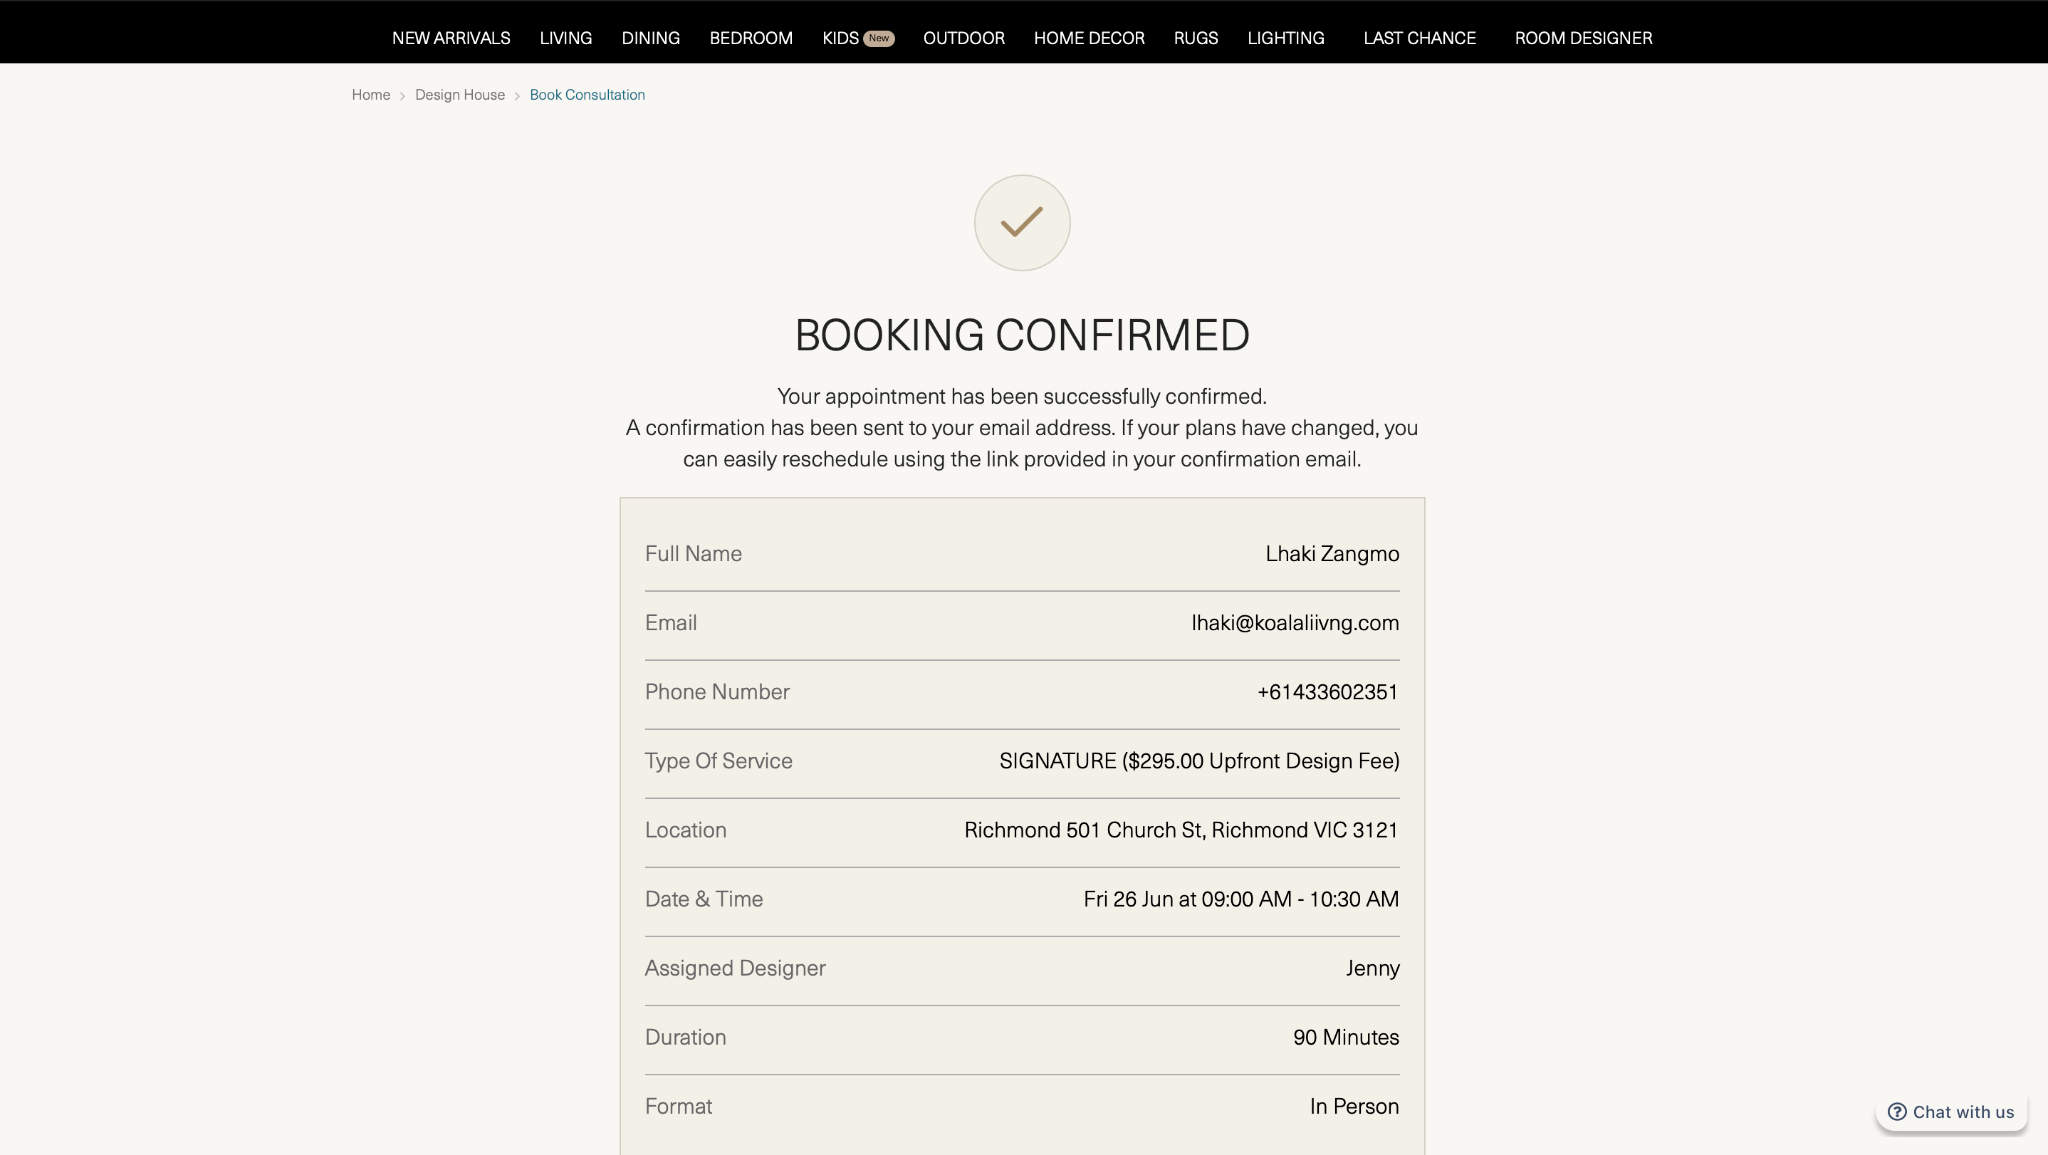The width and height of the screenshot is (2048, 1155).
Task: Click the booking confirmed checkmark icon
Action: coord(1022,222)
